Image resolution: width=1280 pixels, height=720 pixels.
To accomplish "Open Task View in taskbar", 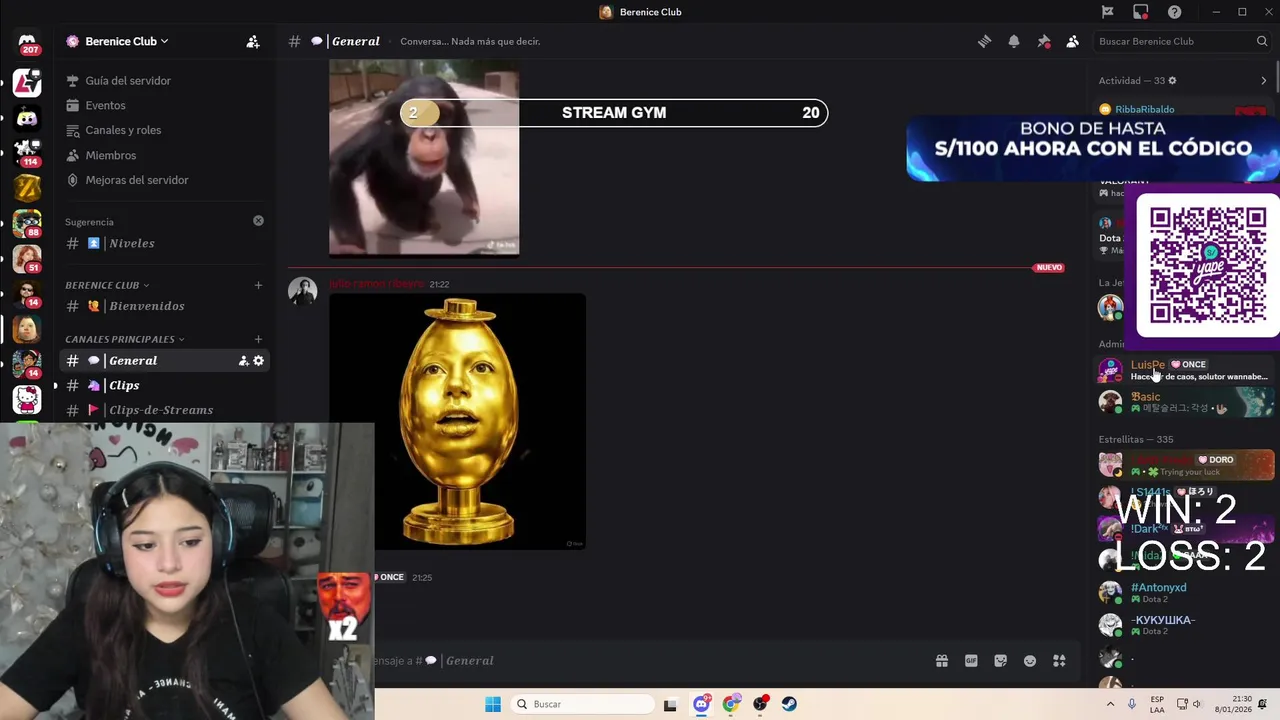I will 670,704.
